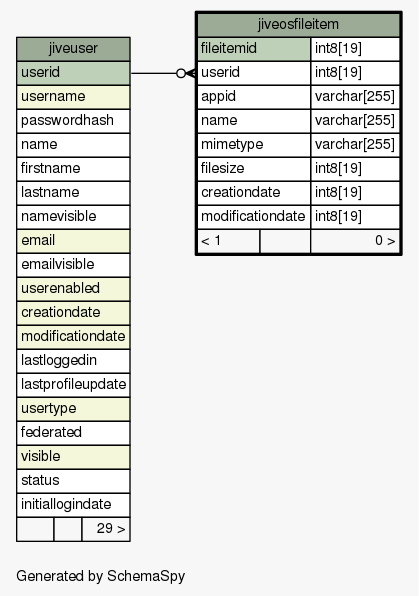Image resolution: width=419 pixels, height=596 pixels.
Task: Click the initiallogindate column row
Action: (73, 505)
